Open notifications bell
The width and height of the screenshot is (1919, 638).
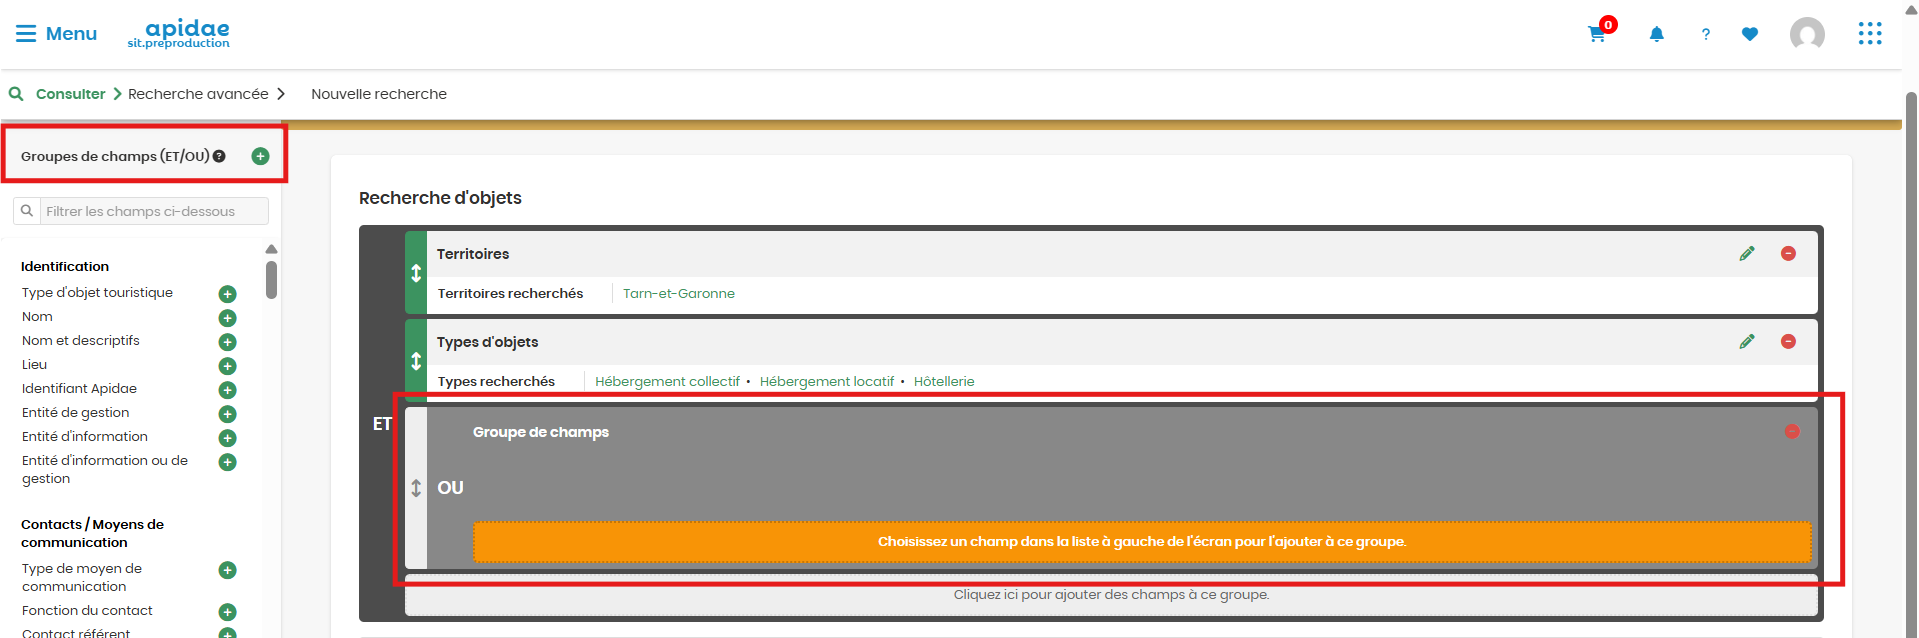pyautogui.click(x=1656, y=34)
